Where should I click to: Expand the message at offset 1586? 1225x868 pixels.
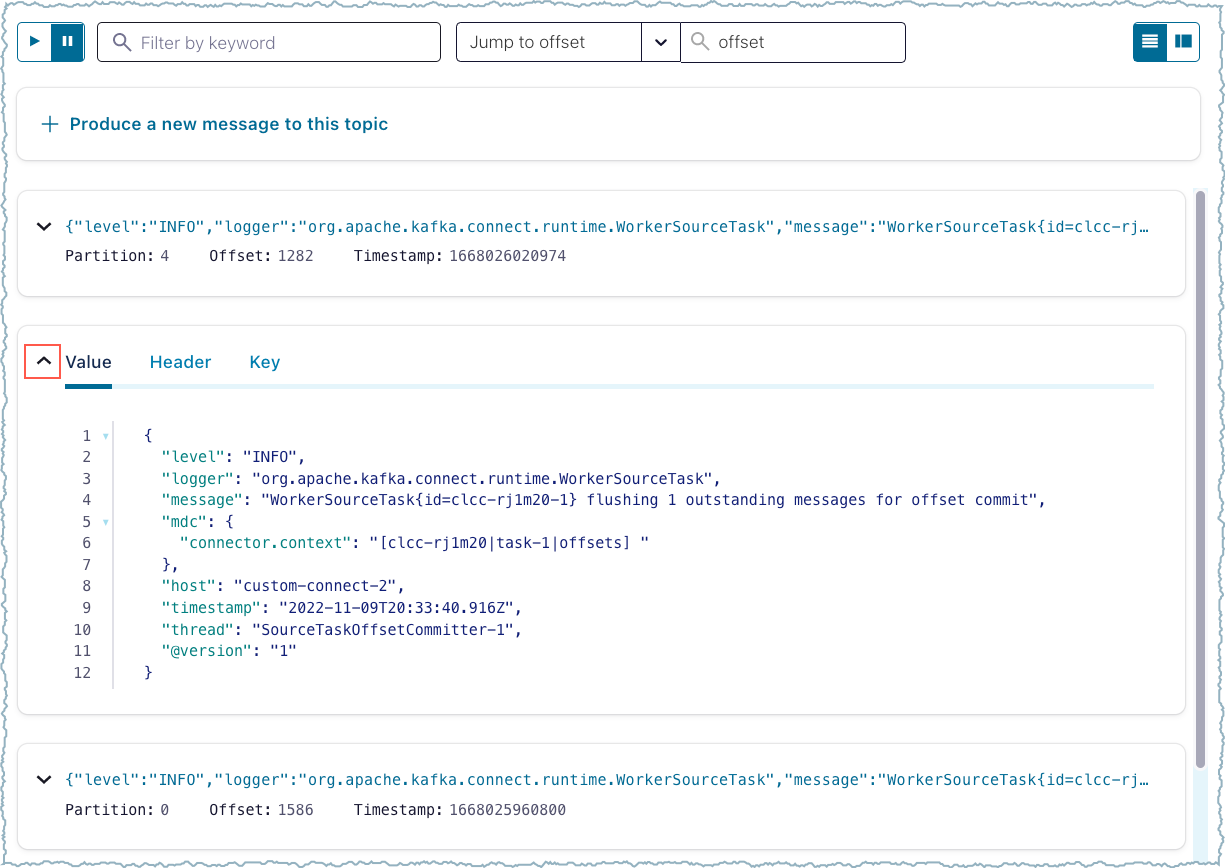[43, 779]
